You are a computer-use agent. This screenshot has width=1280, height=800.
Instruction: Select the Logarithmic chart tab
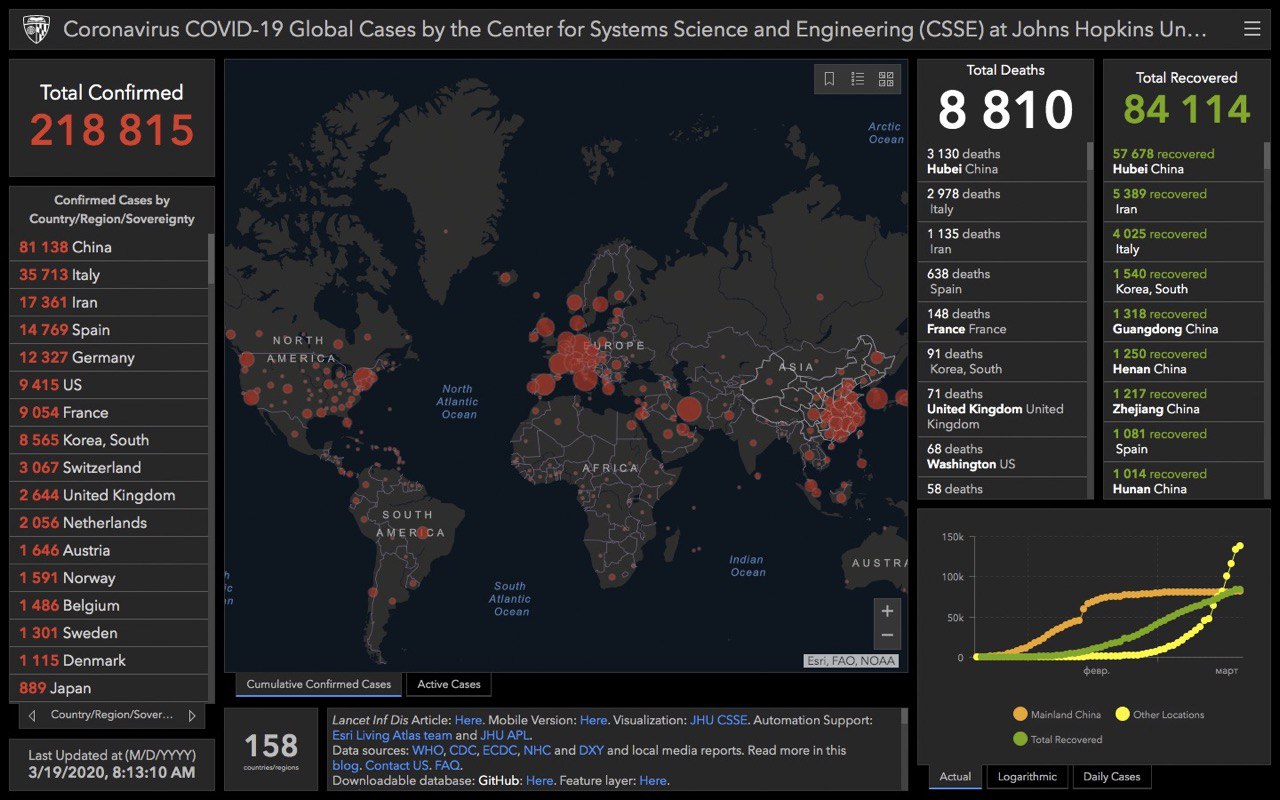click(x=1027, y=777)
